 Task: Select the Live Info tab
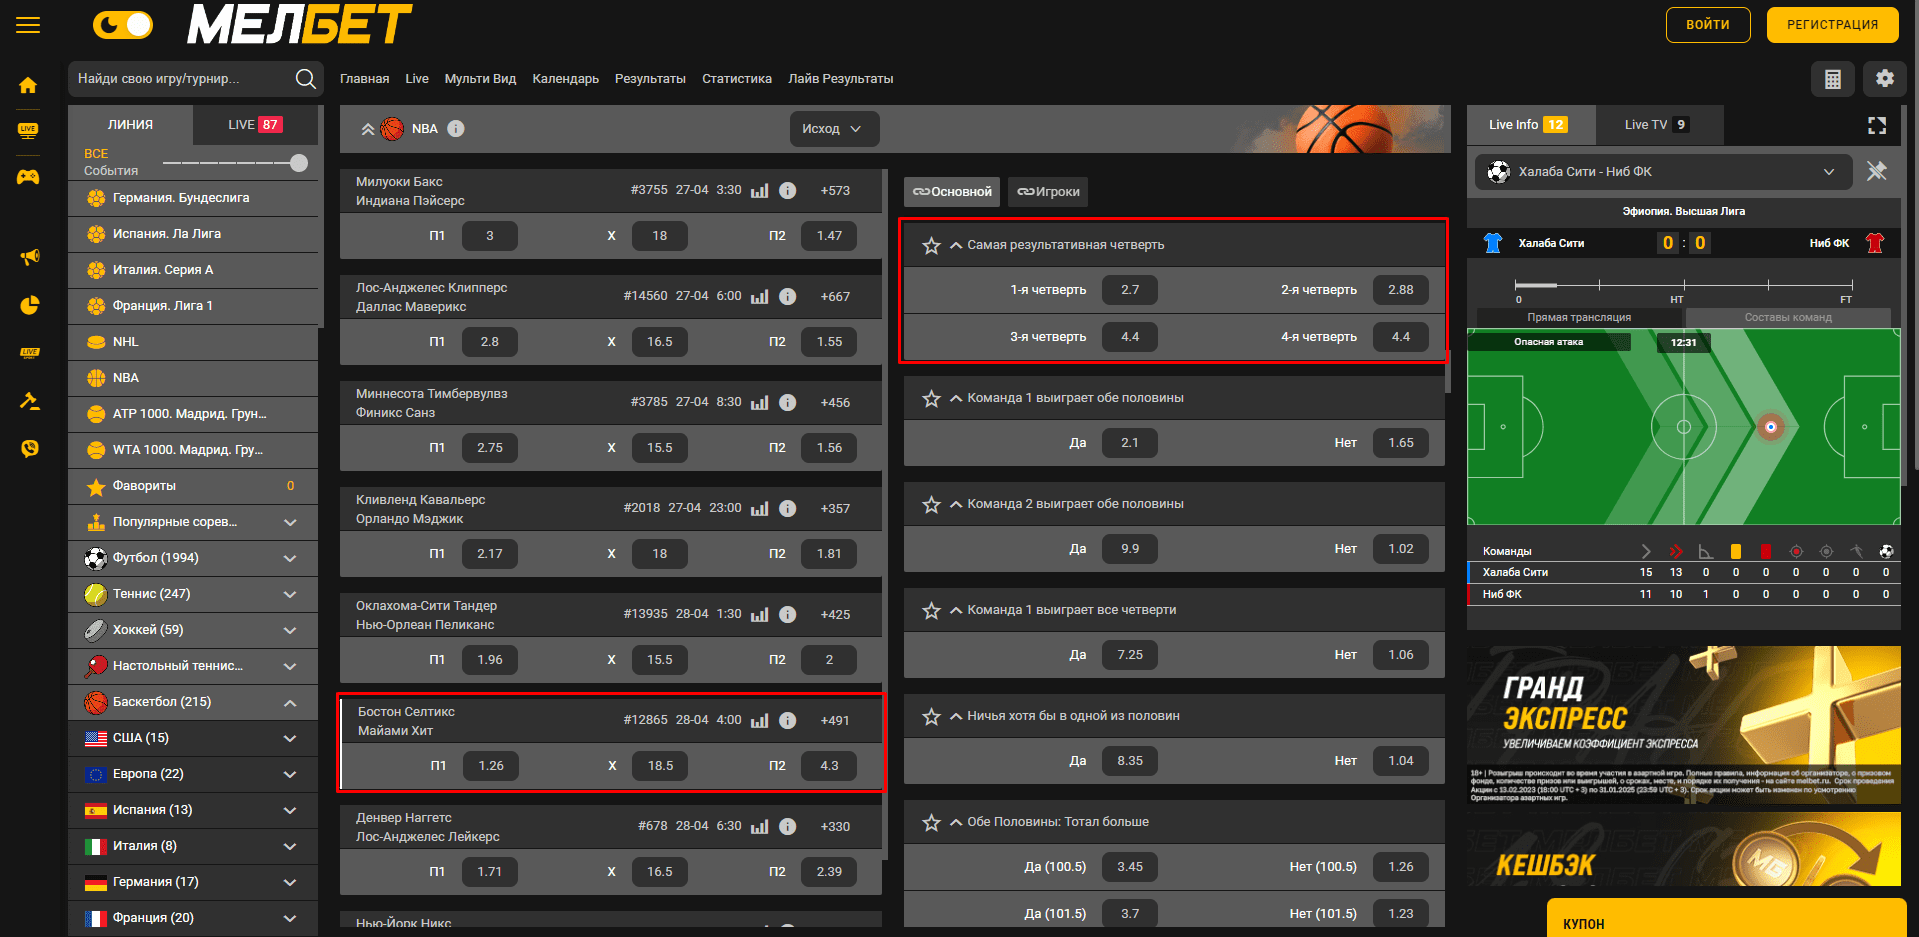1529,125
